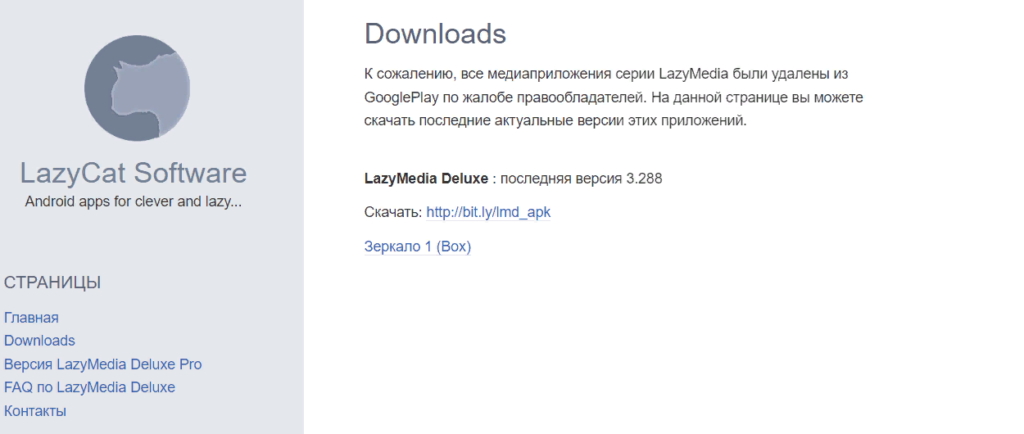Open Версия LazyMedia Deluxe Pro page
This screenshot has width=1024, height=434.
pos(103,364)
